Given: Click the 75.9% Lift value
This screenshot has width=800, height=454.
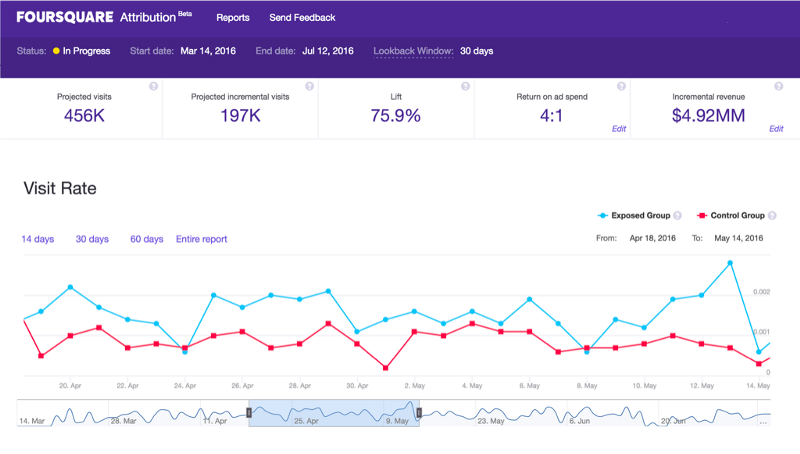Looking at the screenshot, I should point(396,116).
